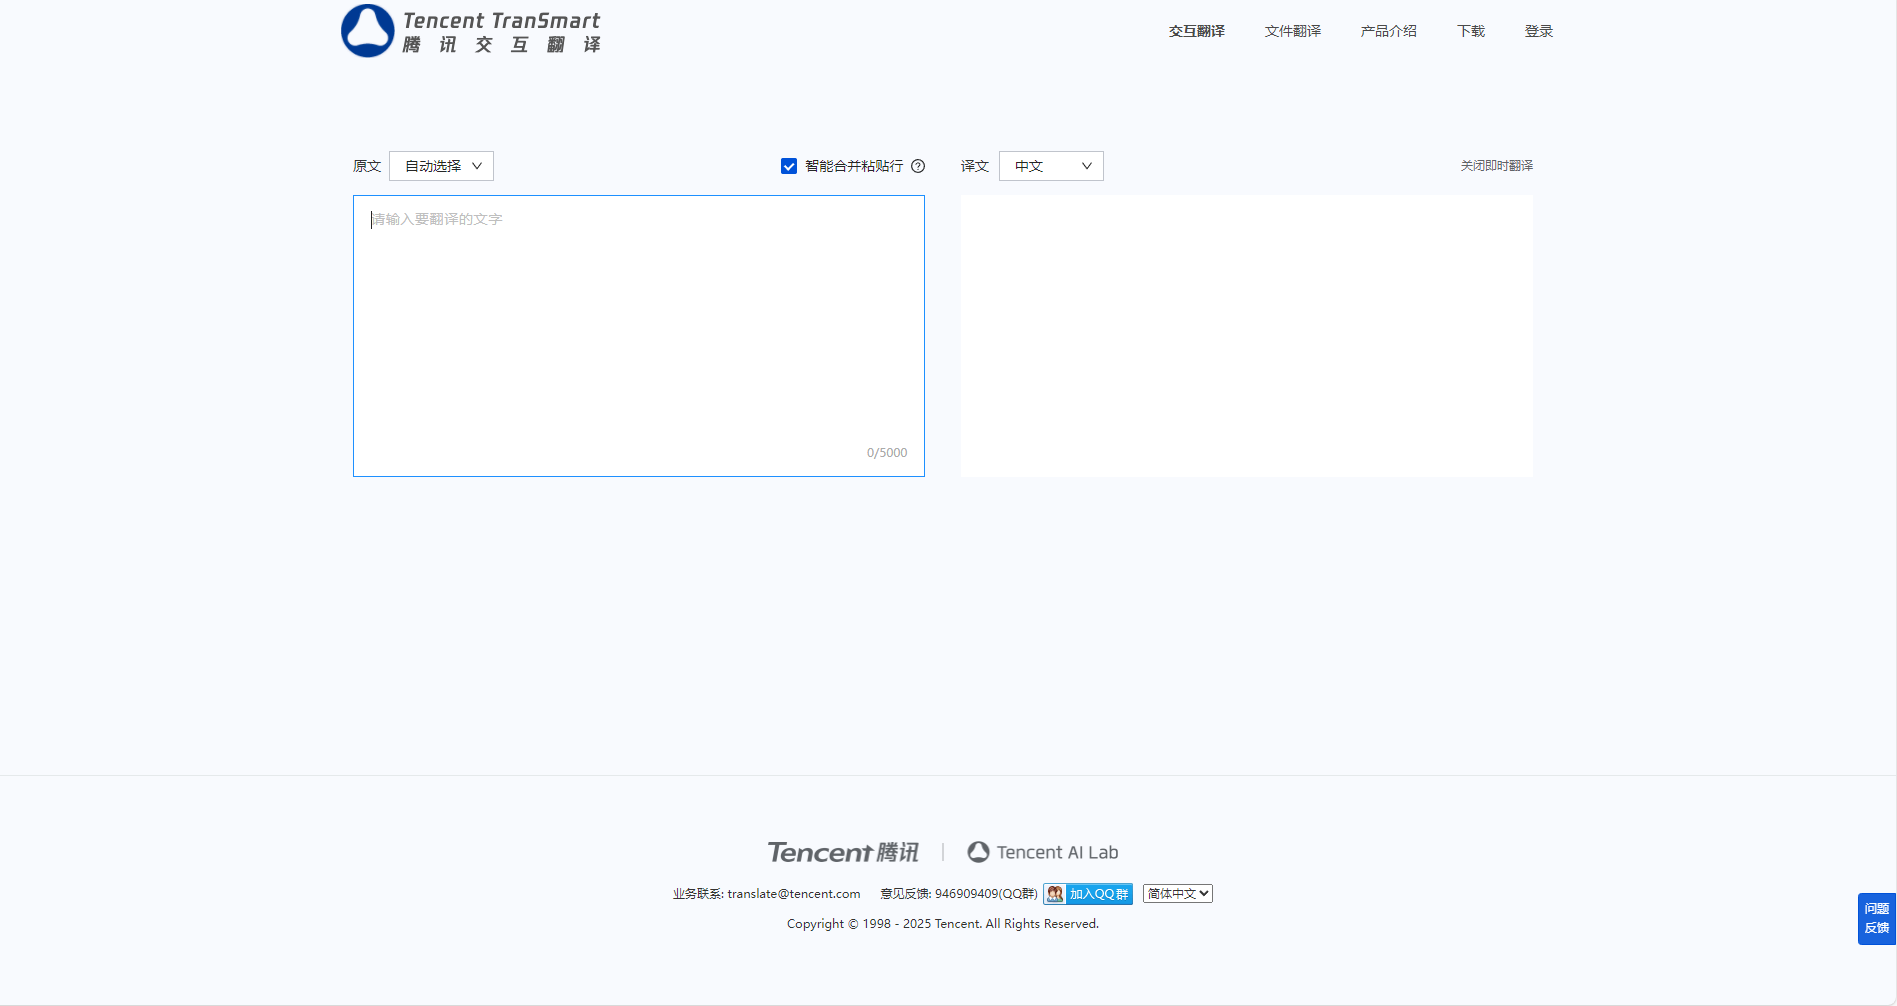Click the Tencent TranSmart logo icon
Viewport: 1897px width, 1006px height.
[x=368, y=31]
